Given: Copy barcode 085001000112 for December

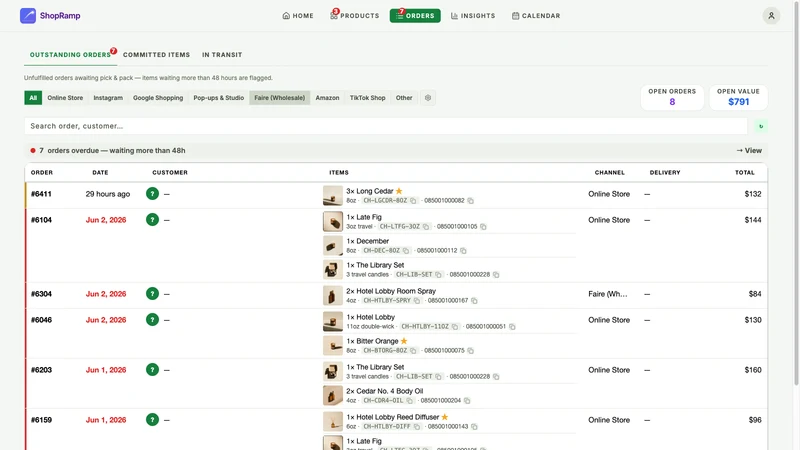Looking at the screenshot, I should 463,251.
